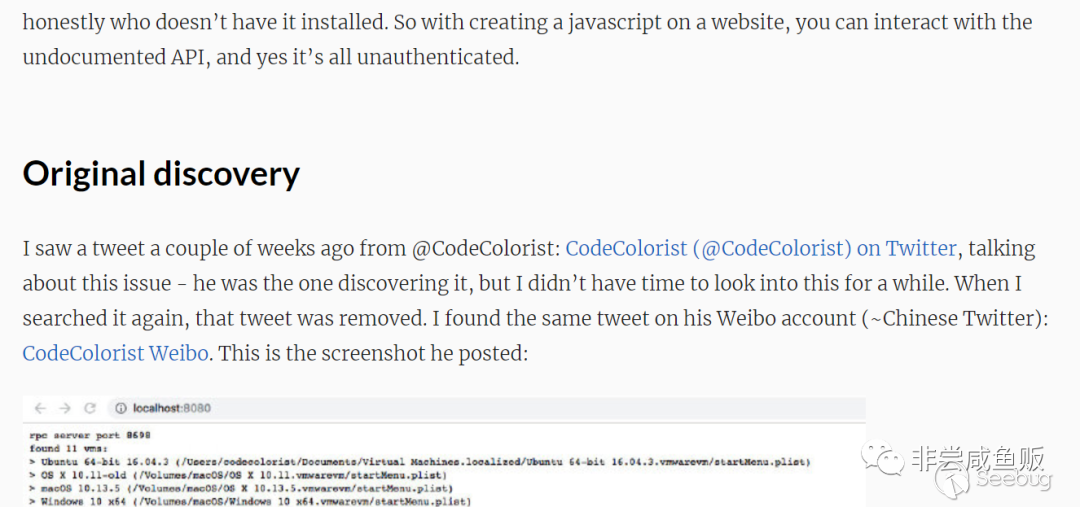The width and height of the screenshot is (1080, 507).
Task: Open the CodeColorist Weibo link
Action: coord(115,353)
